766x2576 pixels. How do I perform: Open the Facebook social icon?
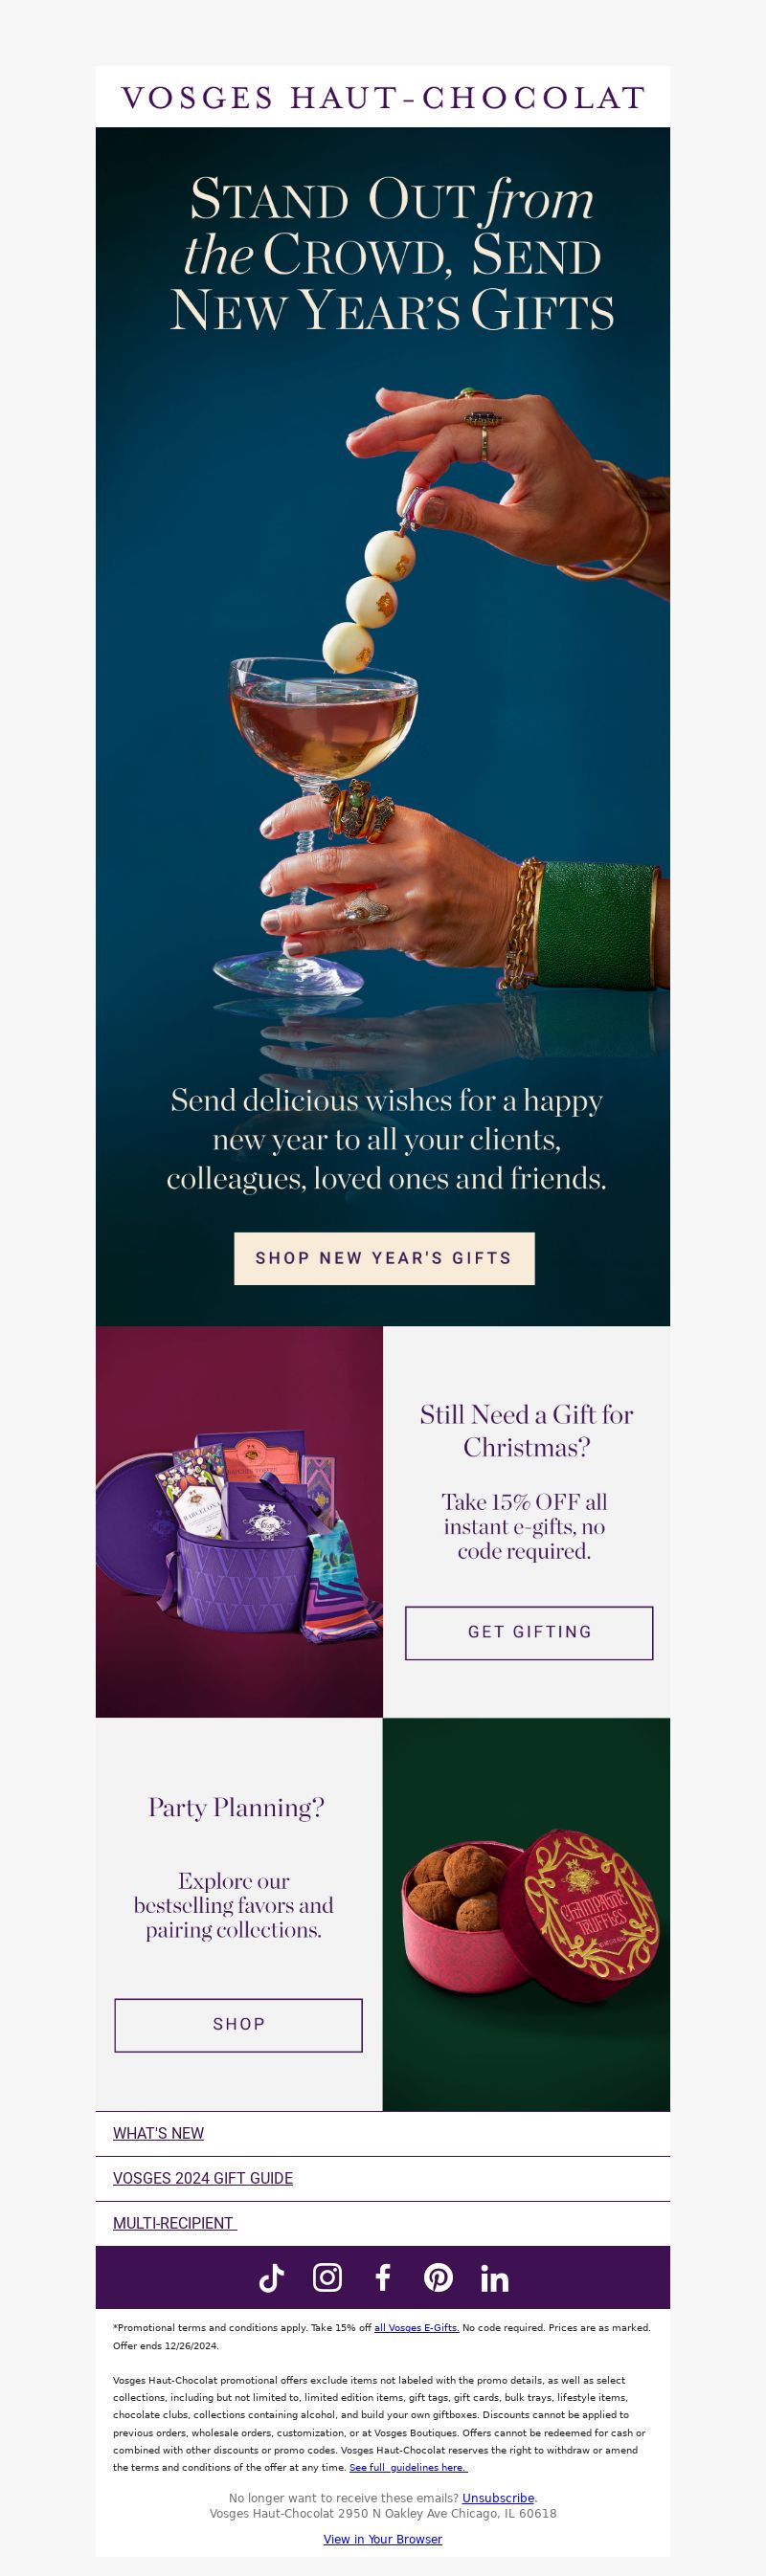click(382, 2277)
